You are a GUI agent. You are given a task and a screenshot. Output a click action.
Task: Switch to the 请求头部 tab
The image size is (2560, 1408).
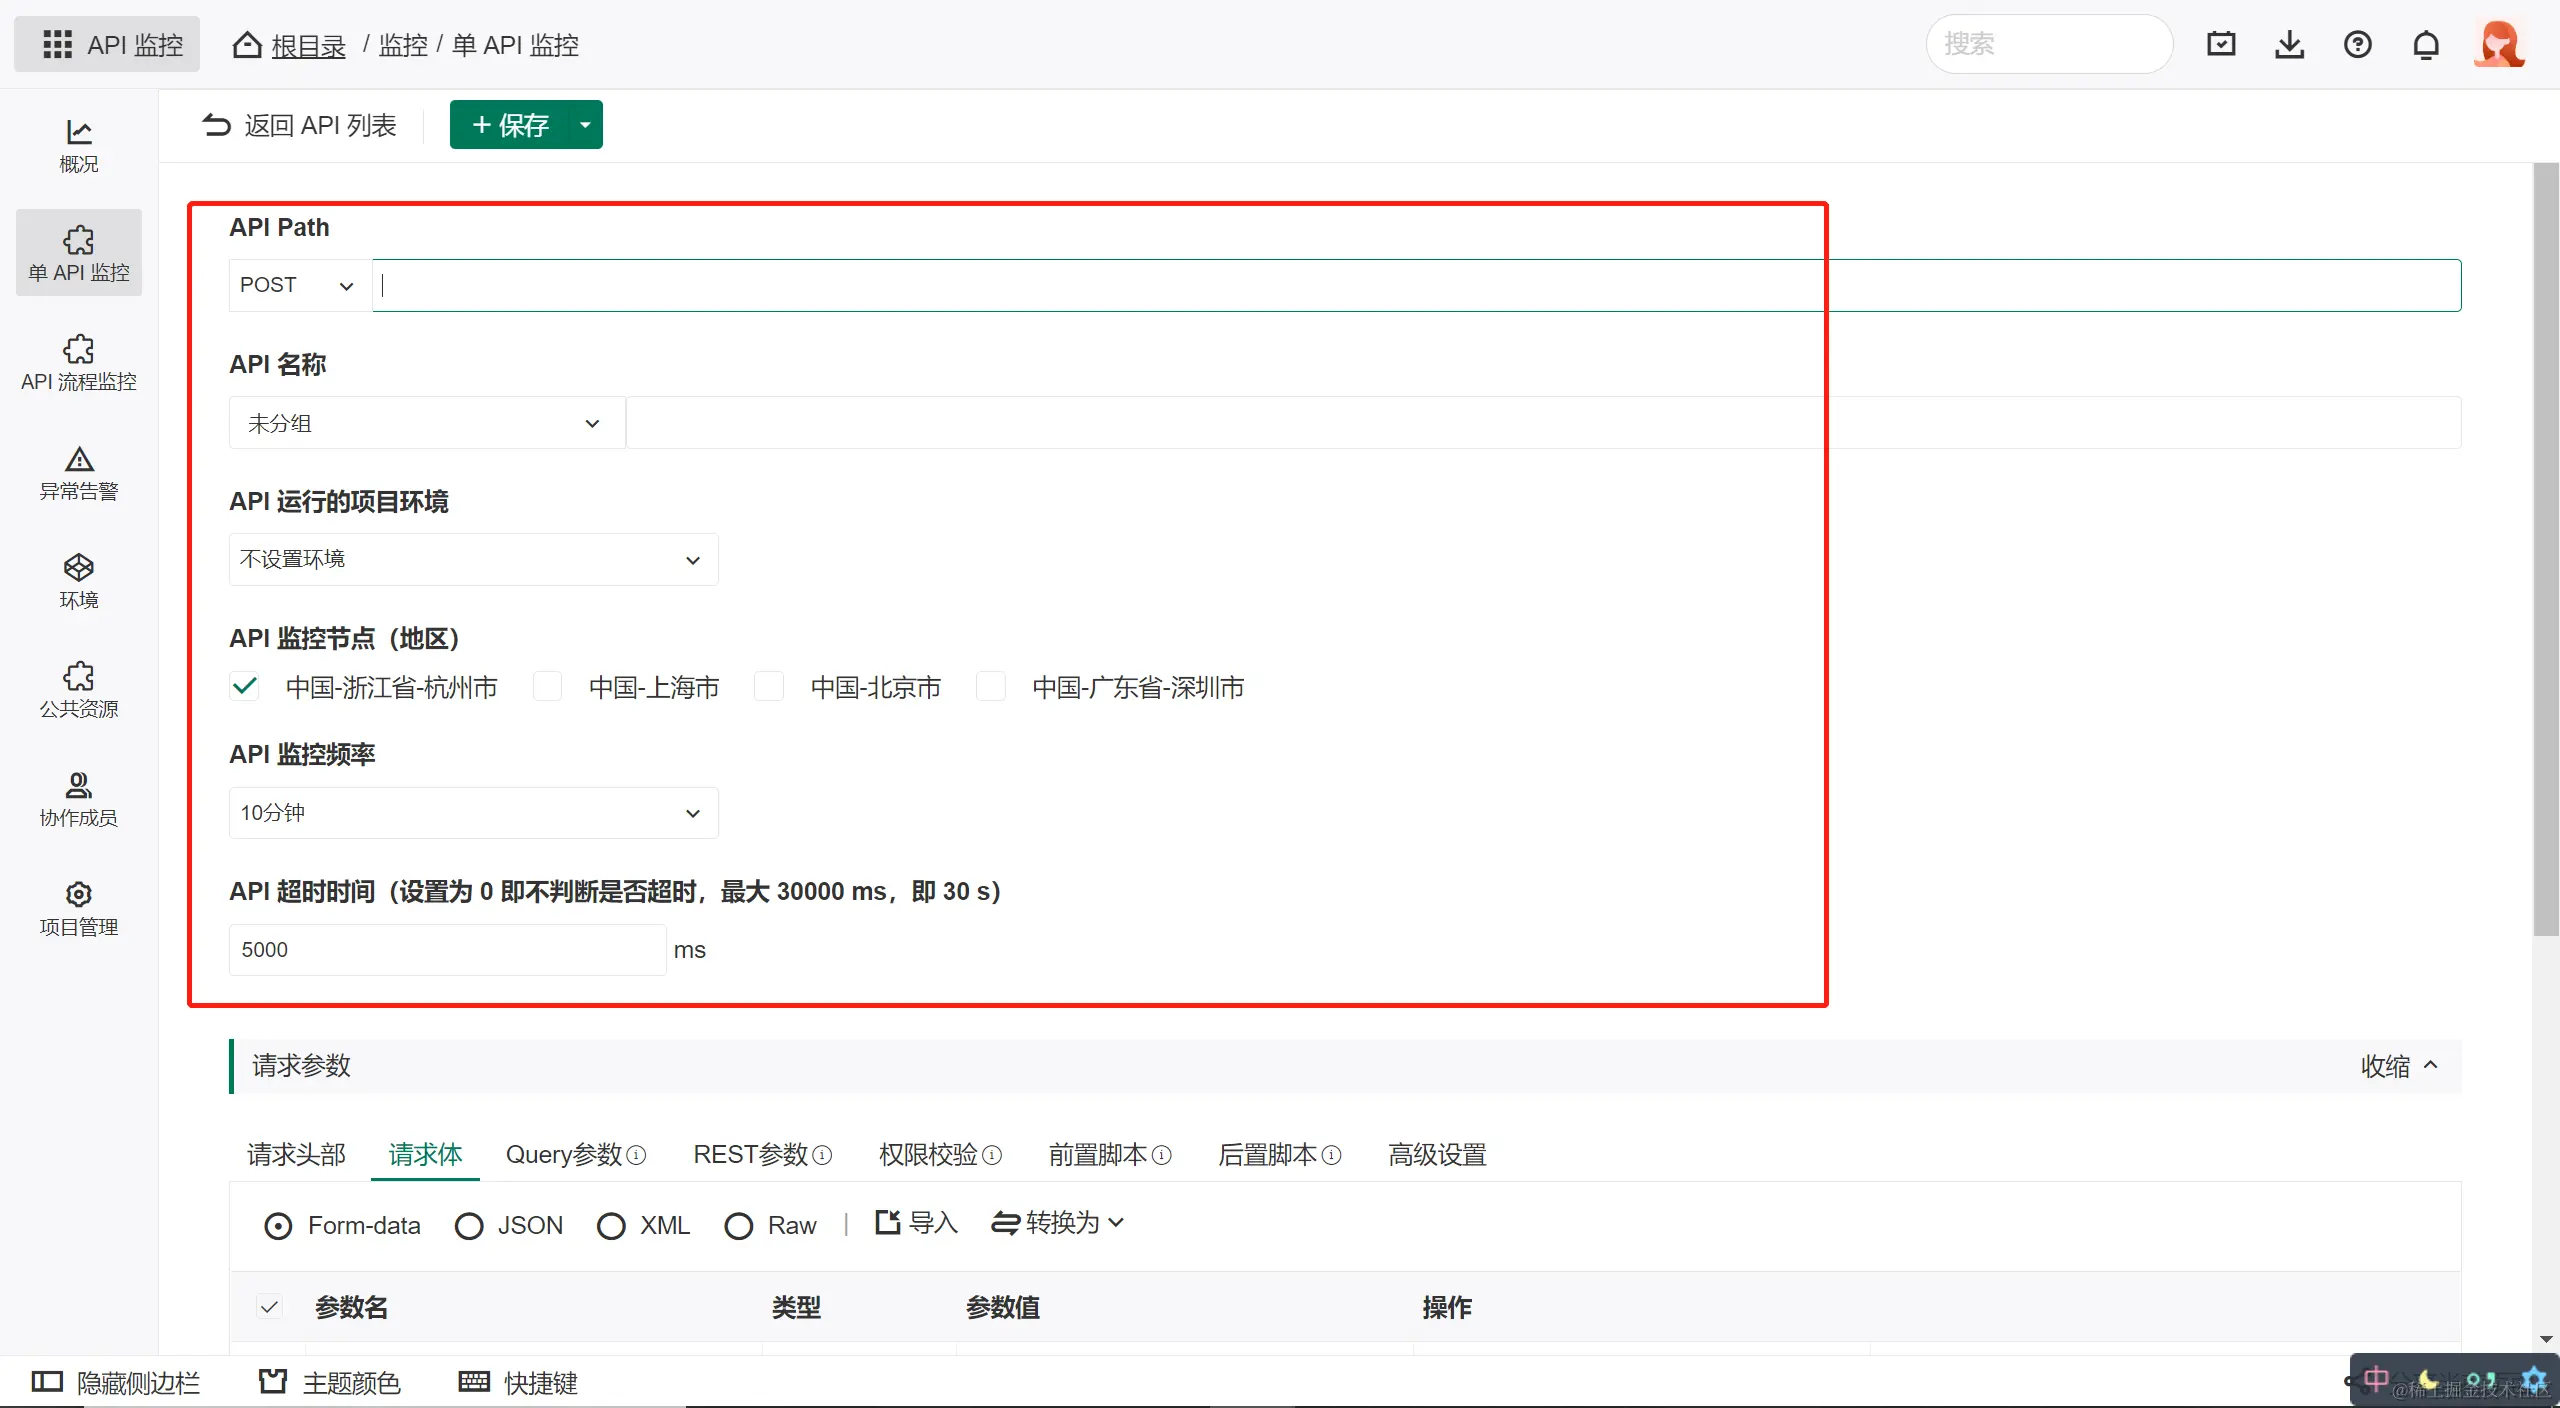click(x=296, y=1155)
